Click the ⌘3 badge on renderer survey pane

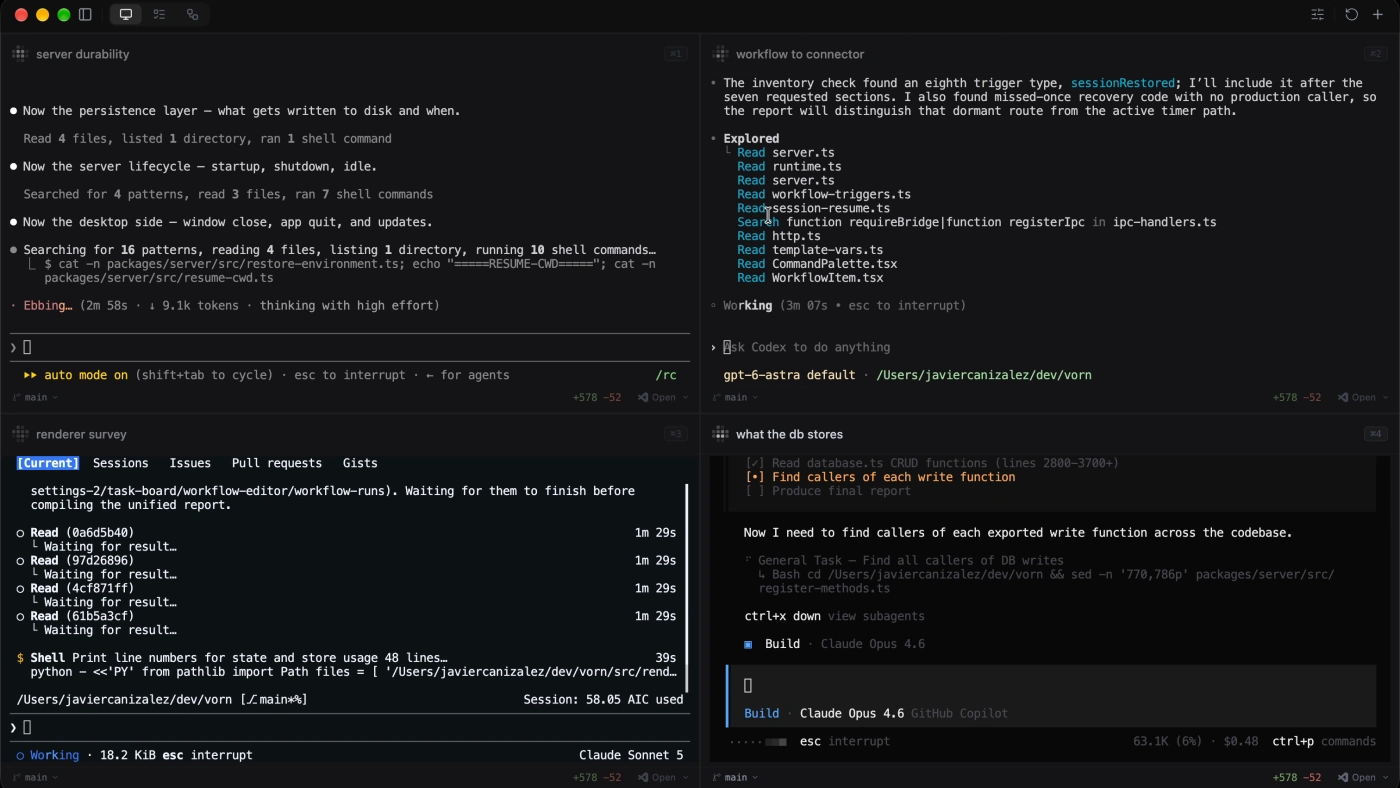click(x=676, y=434)
